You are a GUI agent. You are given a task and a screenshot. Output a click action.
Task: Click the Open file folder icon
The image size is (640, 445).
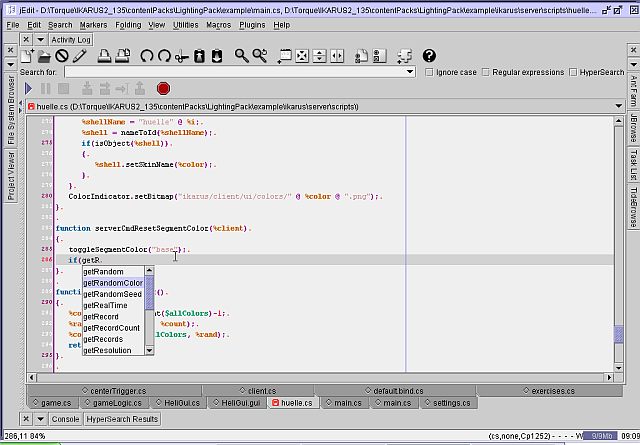pyautogui.click(x=46, y=56)
